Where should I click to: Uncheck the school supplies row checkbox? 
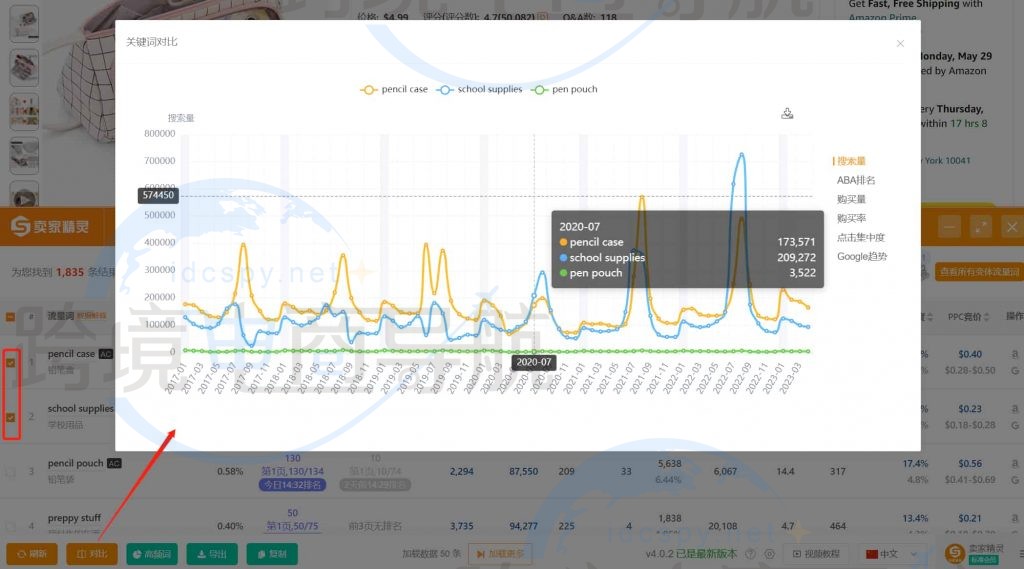point(11,417)
